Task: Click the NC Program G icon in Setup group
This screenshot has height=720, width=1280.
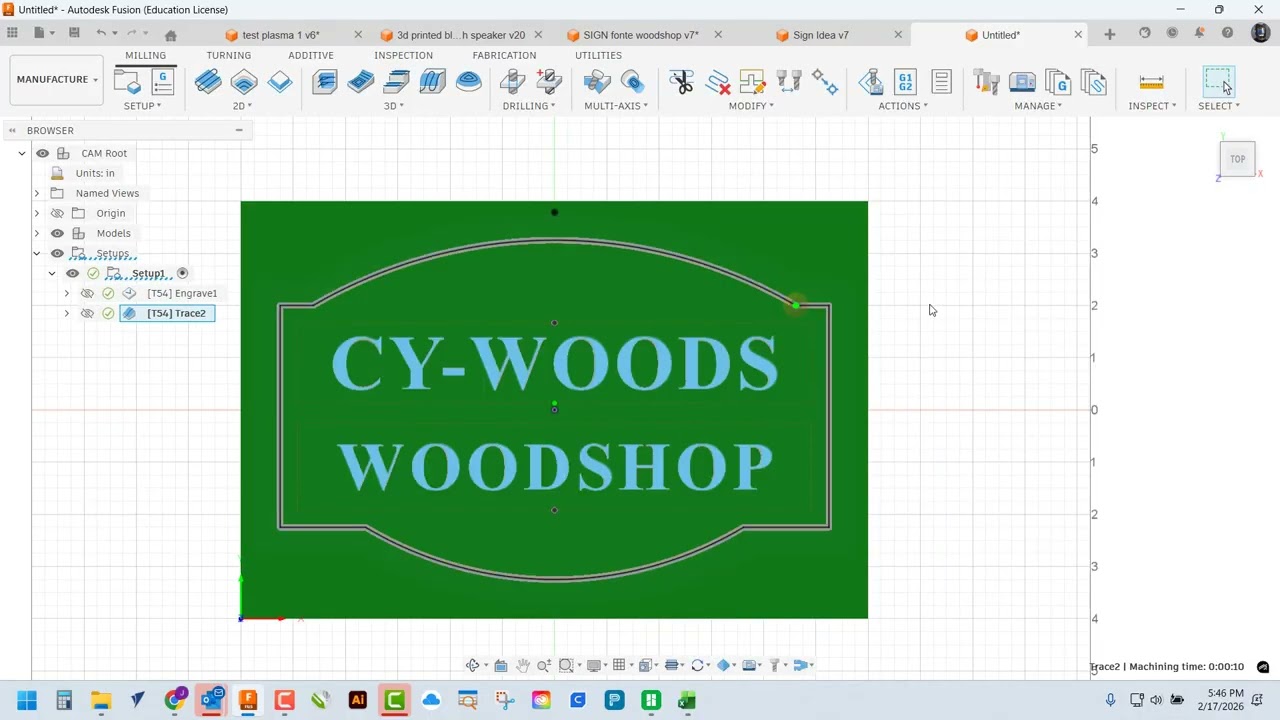Action: click(163, 82)
